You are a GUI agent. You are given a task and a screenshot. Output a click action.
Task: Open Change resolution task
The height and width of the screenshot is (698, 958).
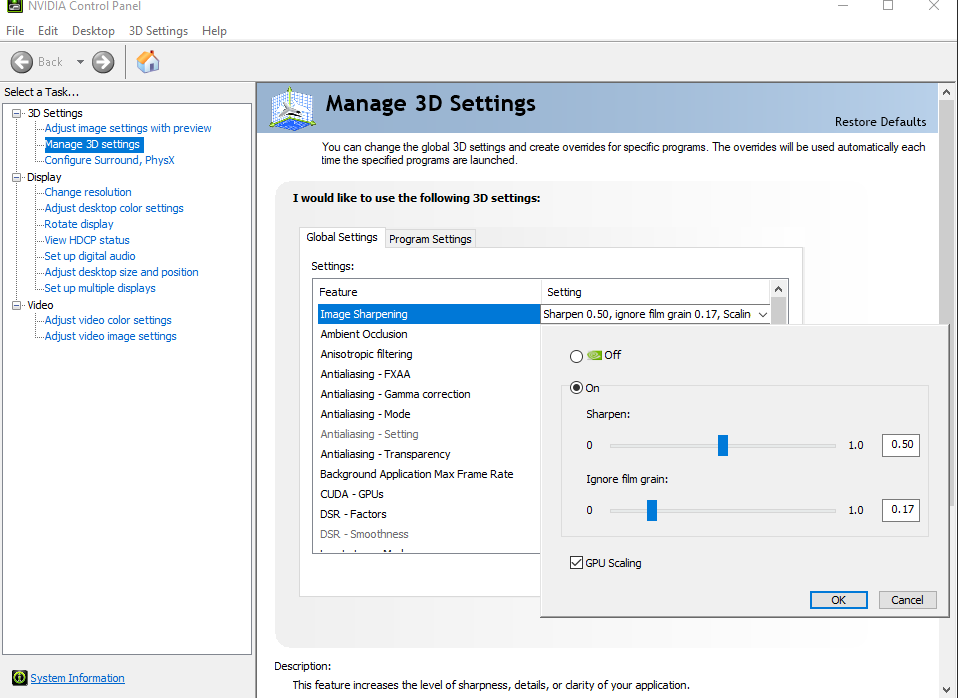(x=88, y=192)
